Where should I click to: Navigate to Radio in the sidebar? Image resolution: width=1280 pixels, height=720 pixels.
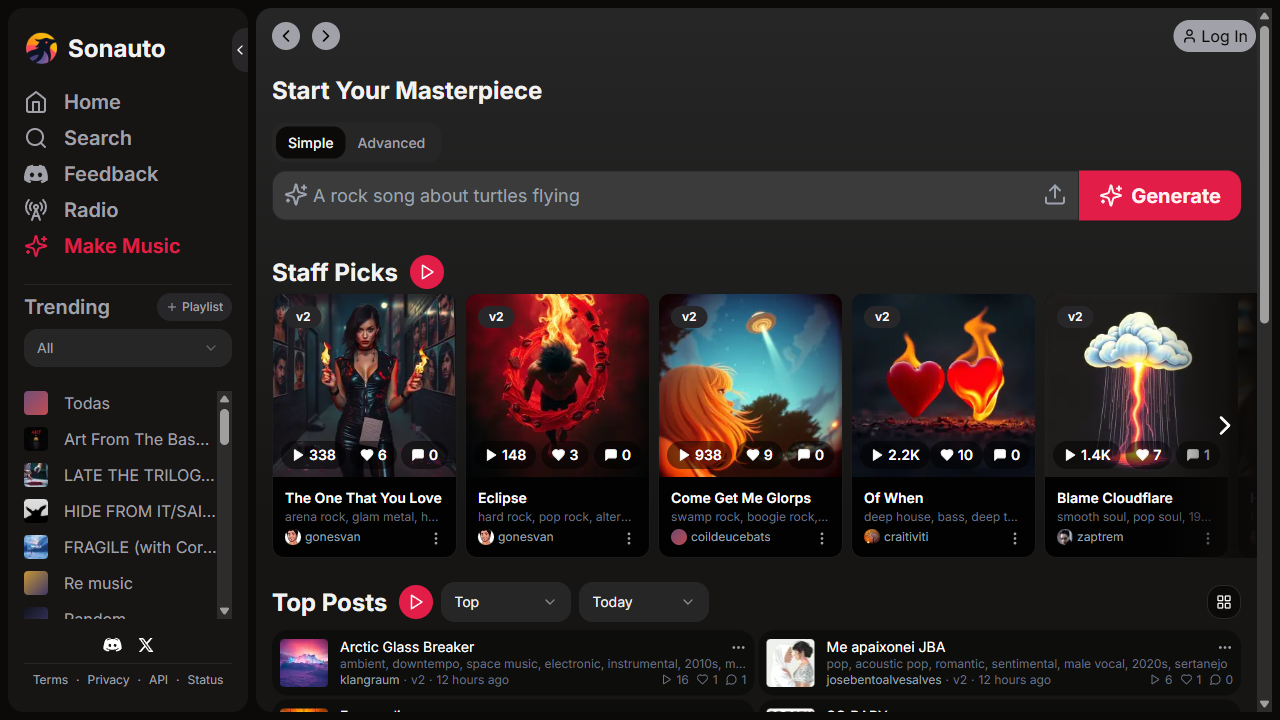(91, 210)
